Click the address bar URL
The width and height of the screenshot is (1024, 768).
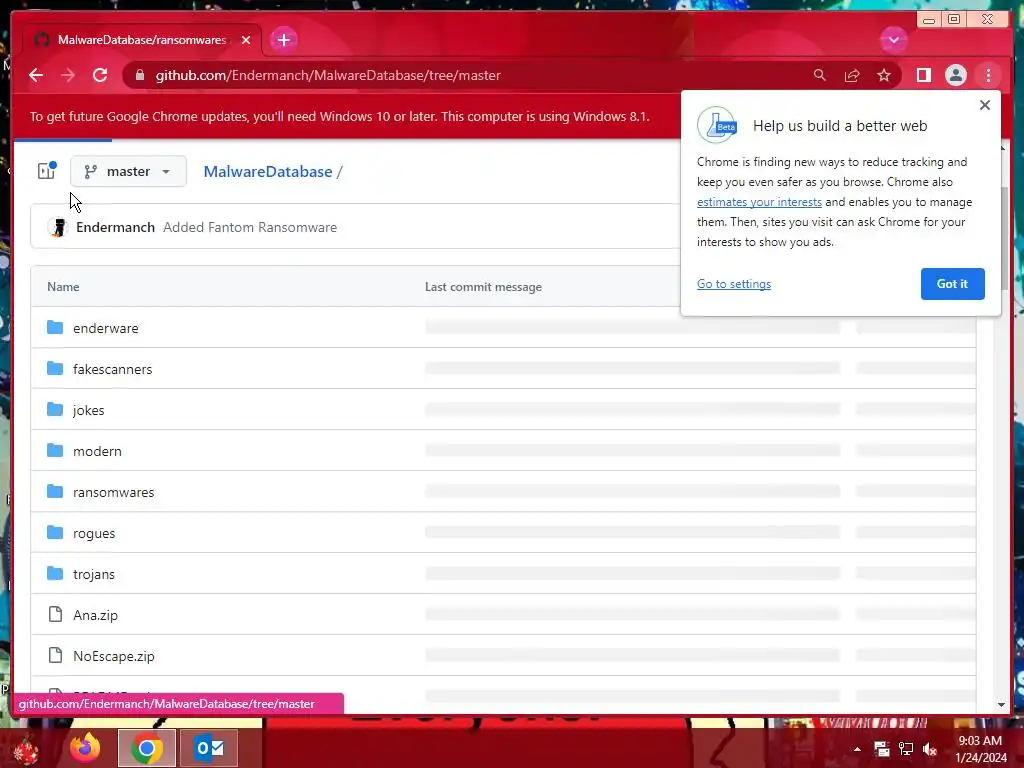point(328,75)
